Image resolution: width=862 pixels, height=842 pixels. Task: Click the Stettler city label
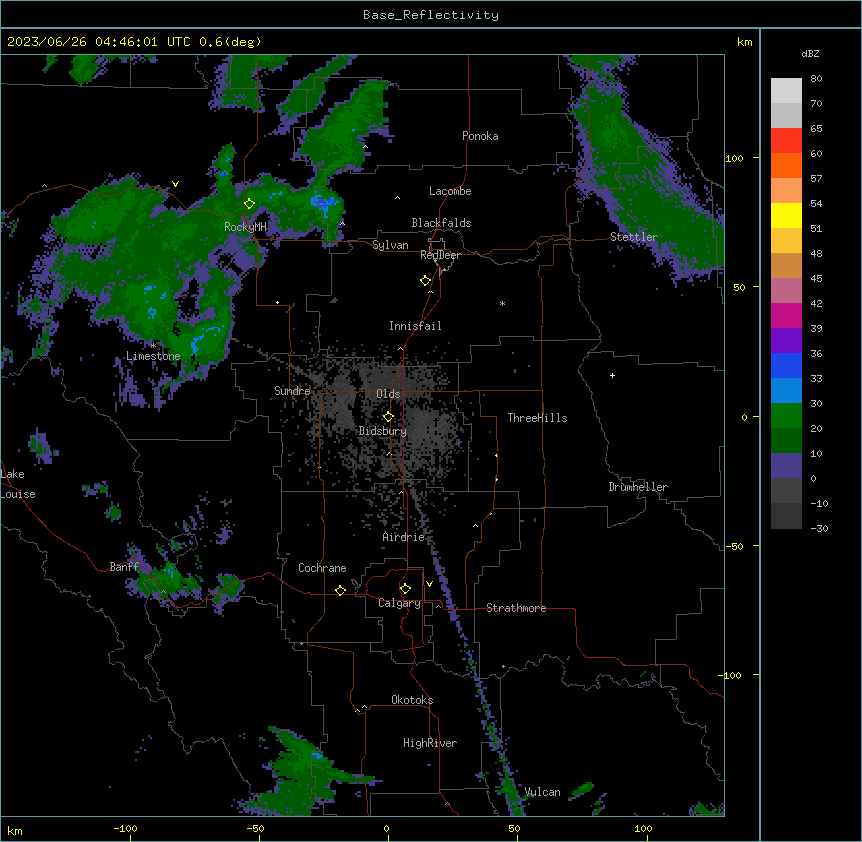634,237
